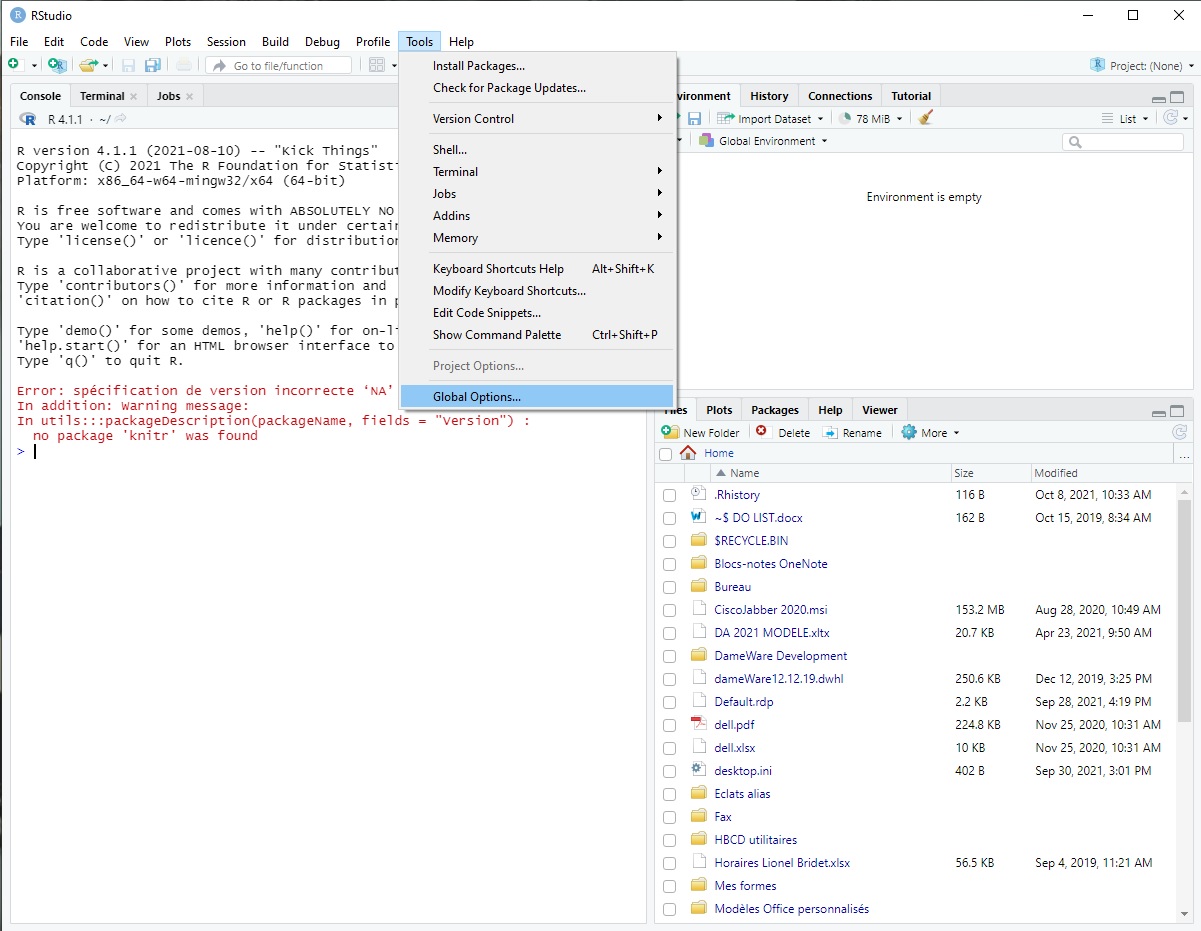Check the box for .Rhistory file
The width and height of the screenshot is (1201, 931).
669,495
